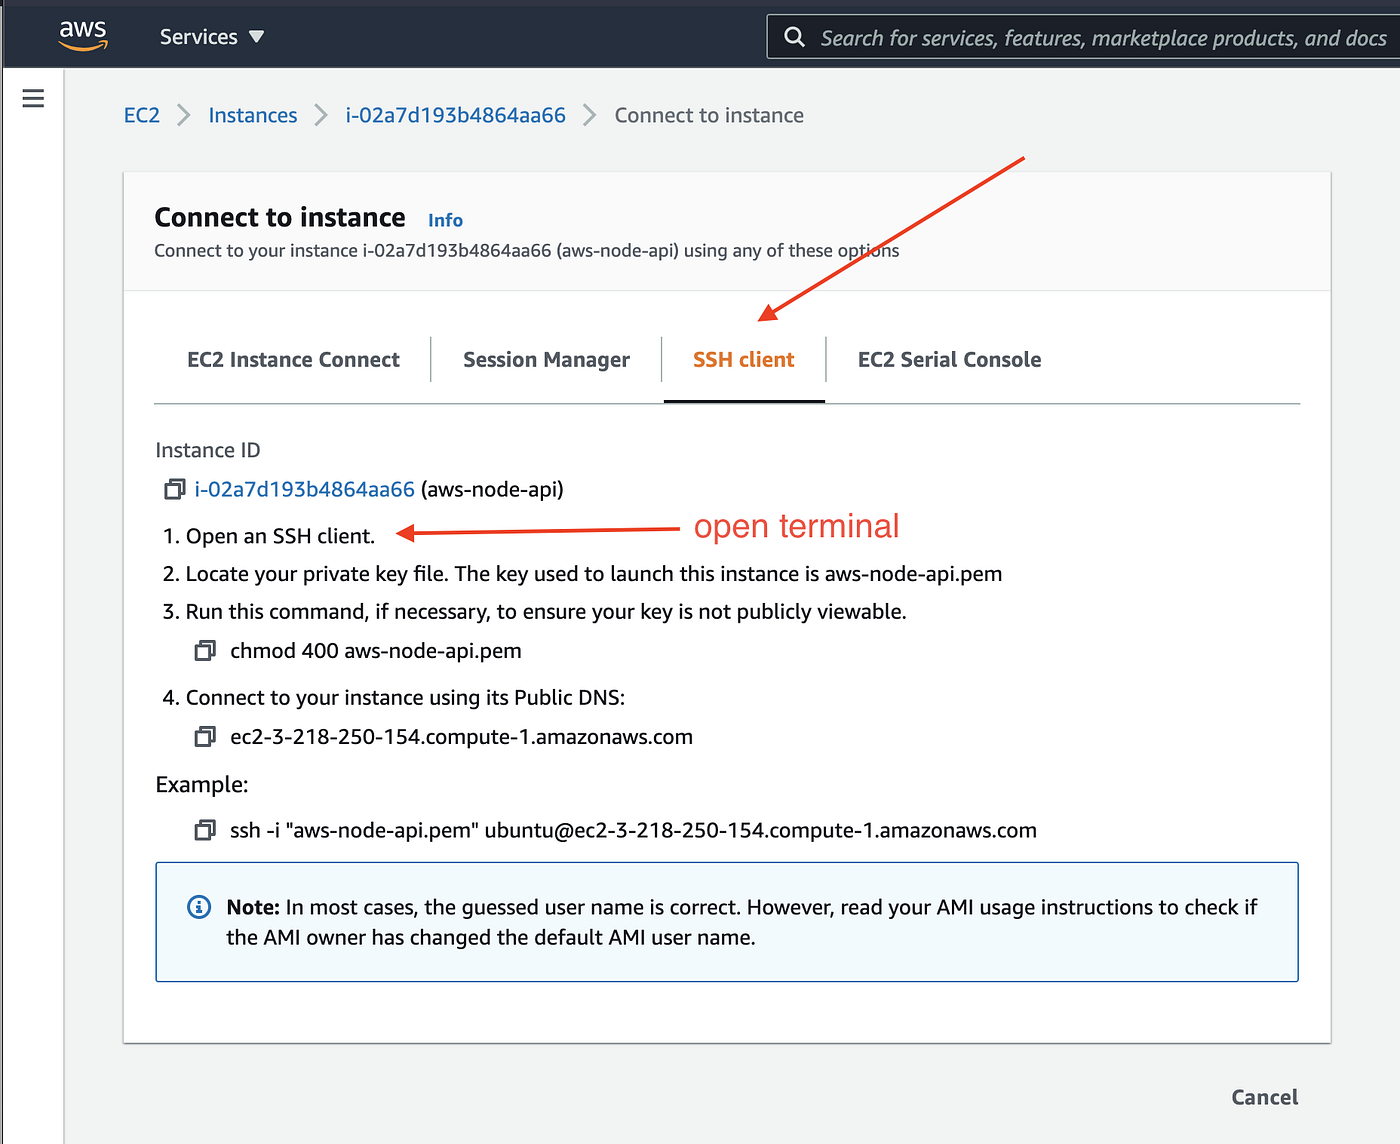Screen dimensions: 1400x1144
Task: Copy the example SSH command
Action: point(205,830)
